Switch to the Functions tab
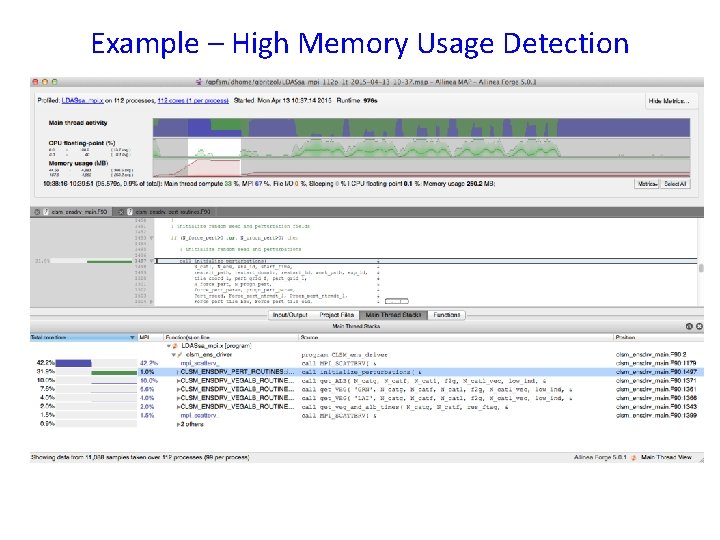Image resolution: width=720 pixels, height=540 pixels. click(446, 315)
